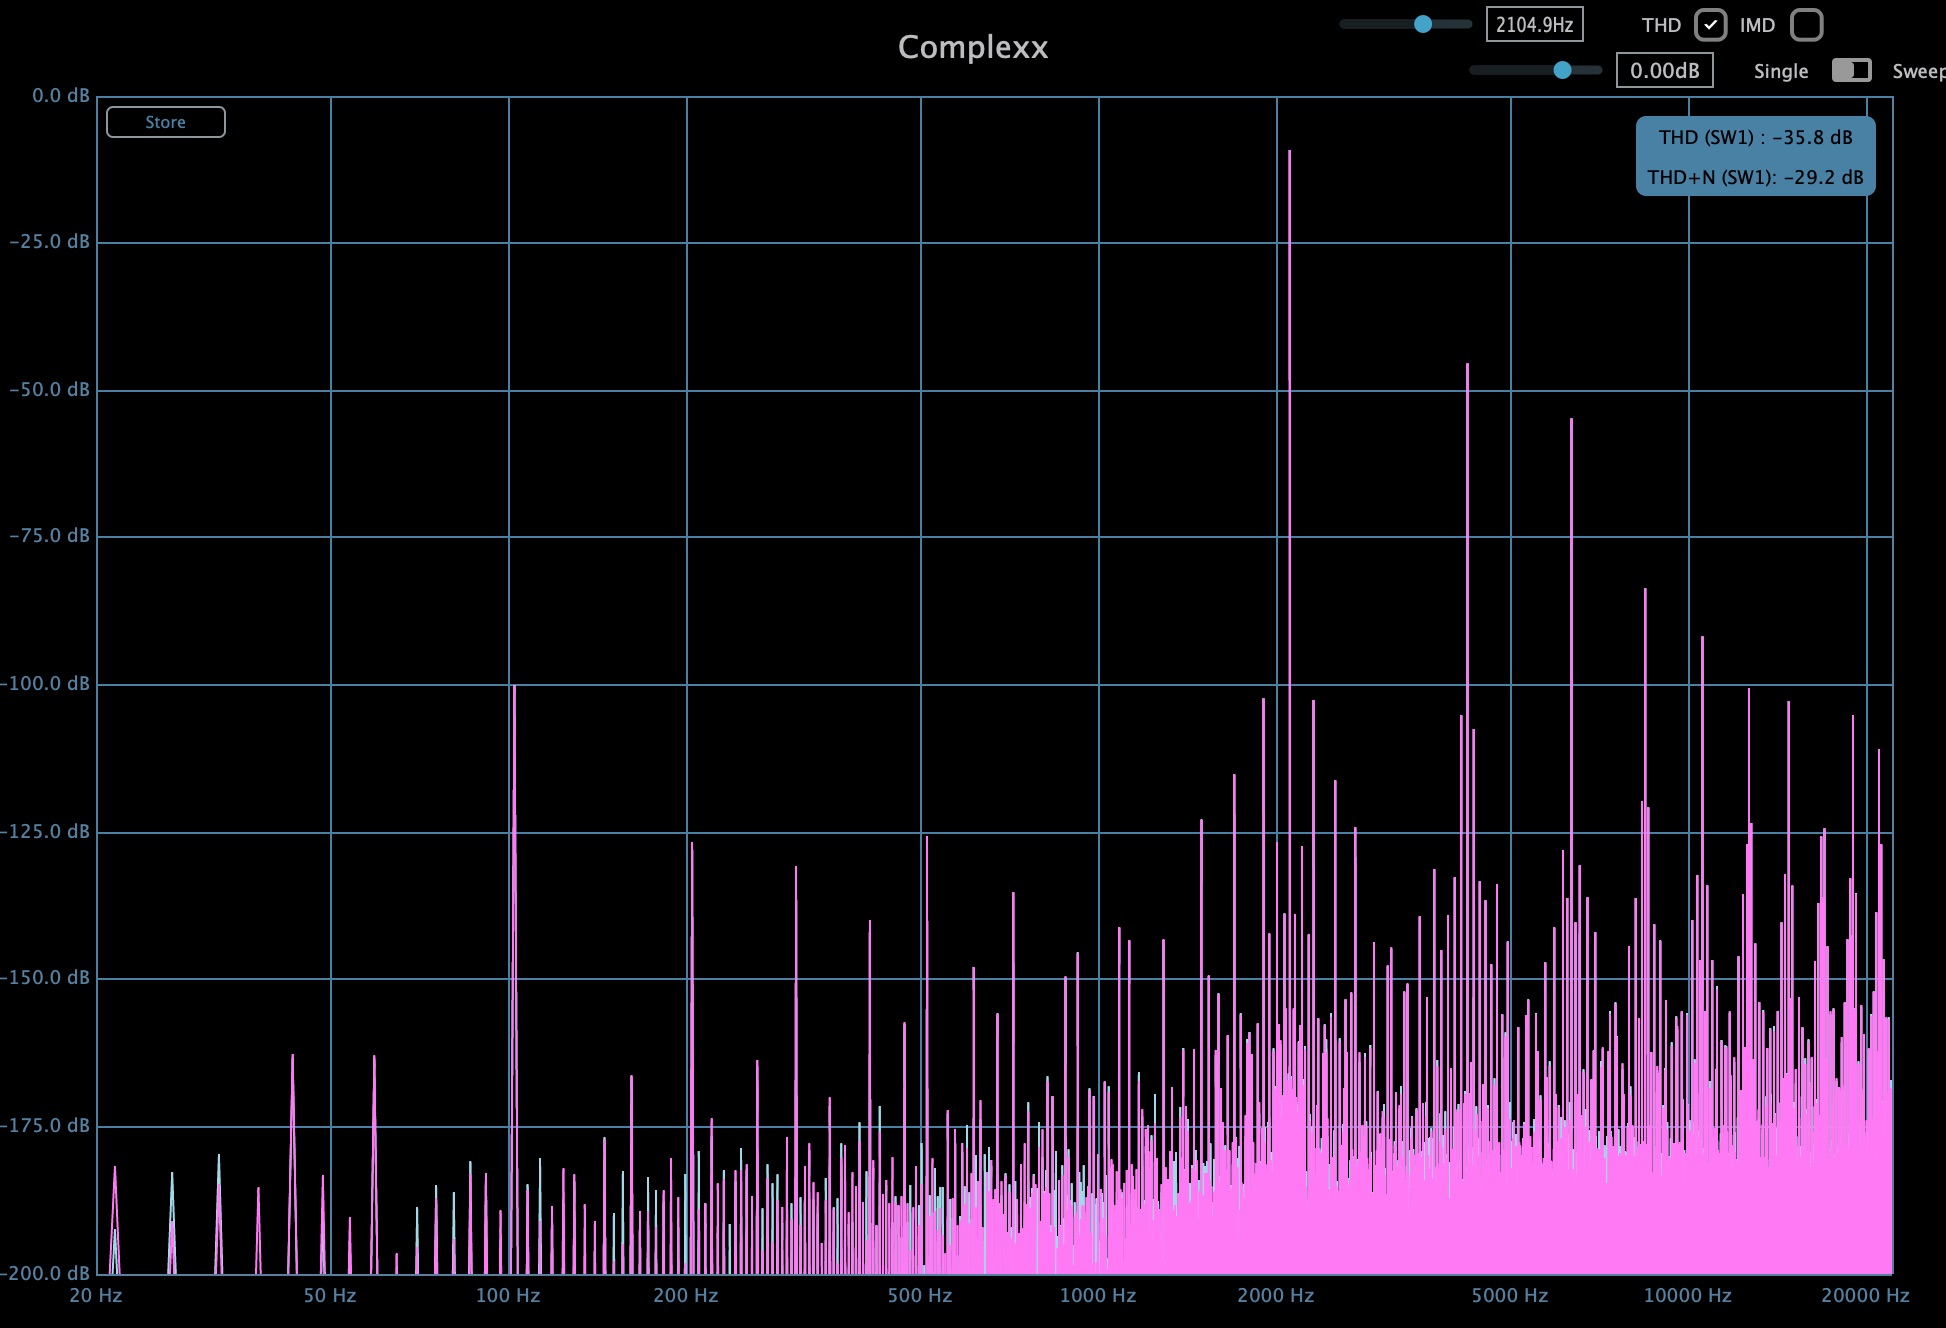Click the Single mode label

click(x=1780, y=71)
